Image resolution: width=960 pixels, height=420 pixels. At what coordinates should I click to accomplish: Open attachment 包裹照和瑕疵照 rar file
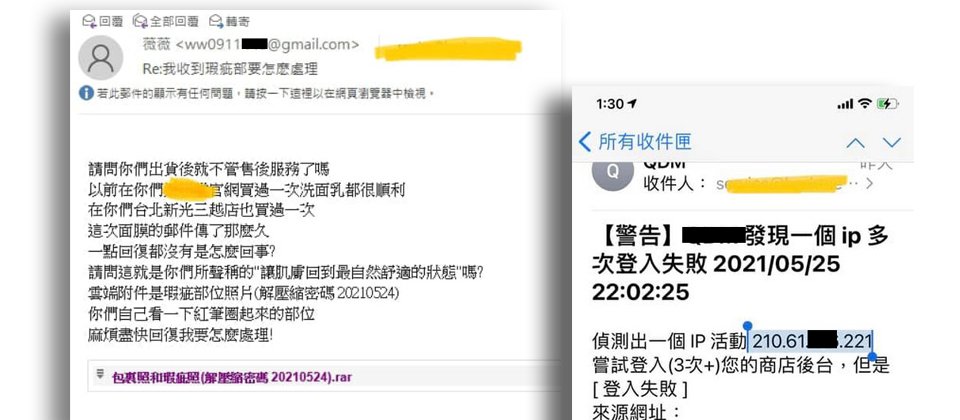click(232, 377)
